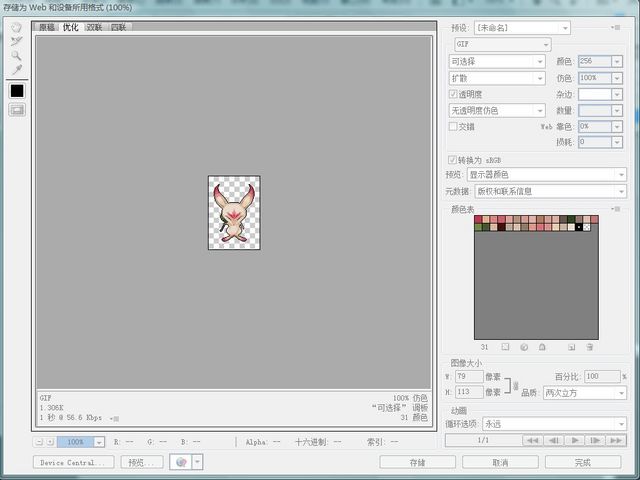This screenshot has width=640, height=480.
Task: Toggle the 转换为 sRGB checkbox
Action: coord(452,160)
